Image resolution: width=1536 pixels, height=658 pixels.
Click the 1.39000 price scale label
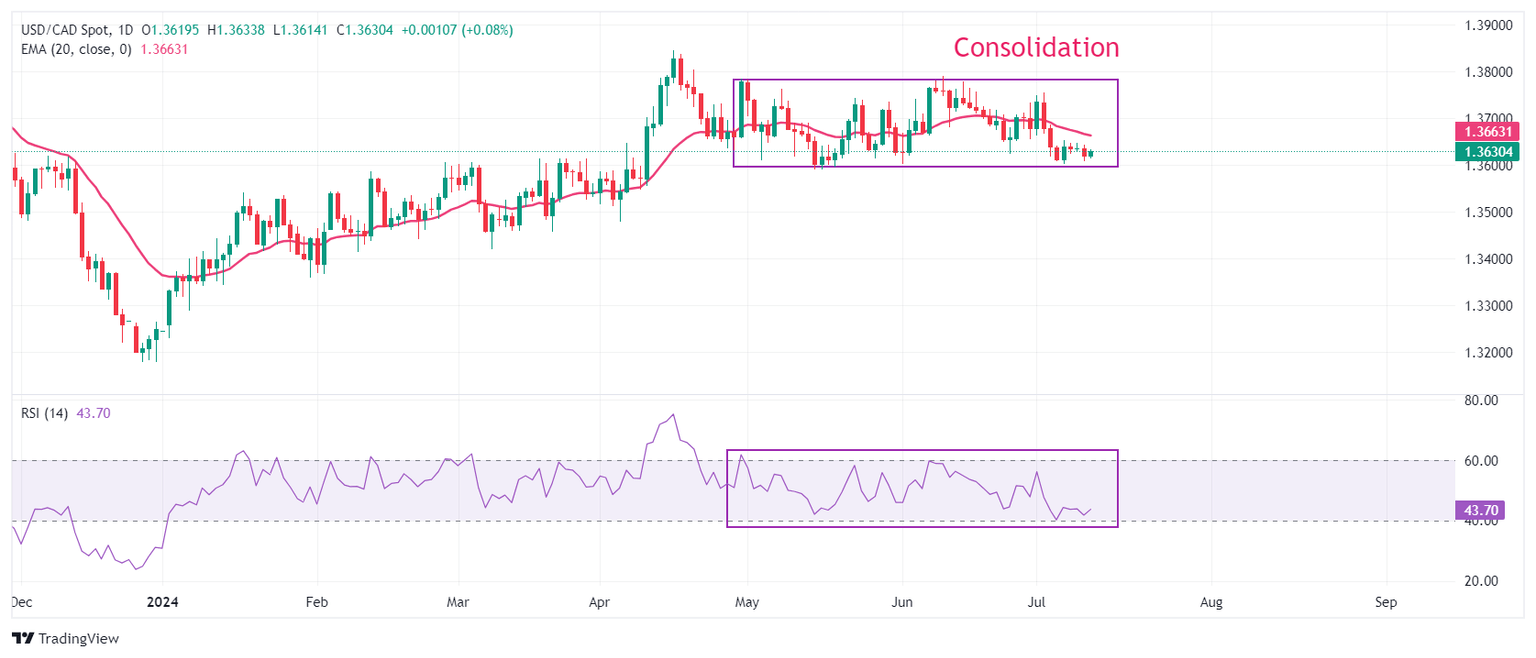point(1487,25)
